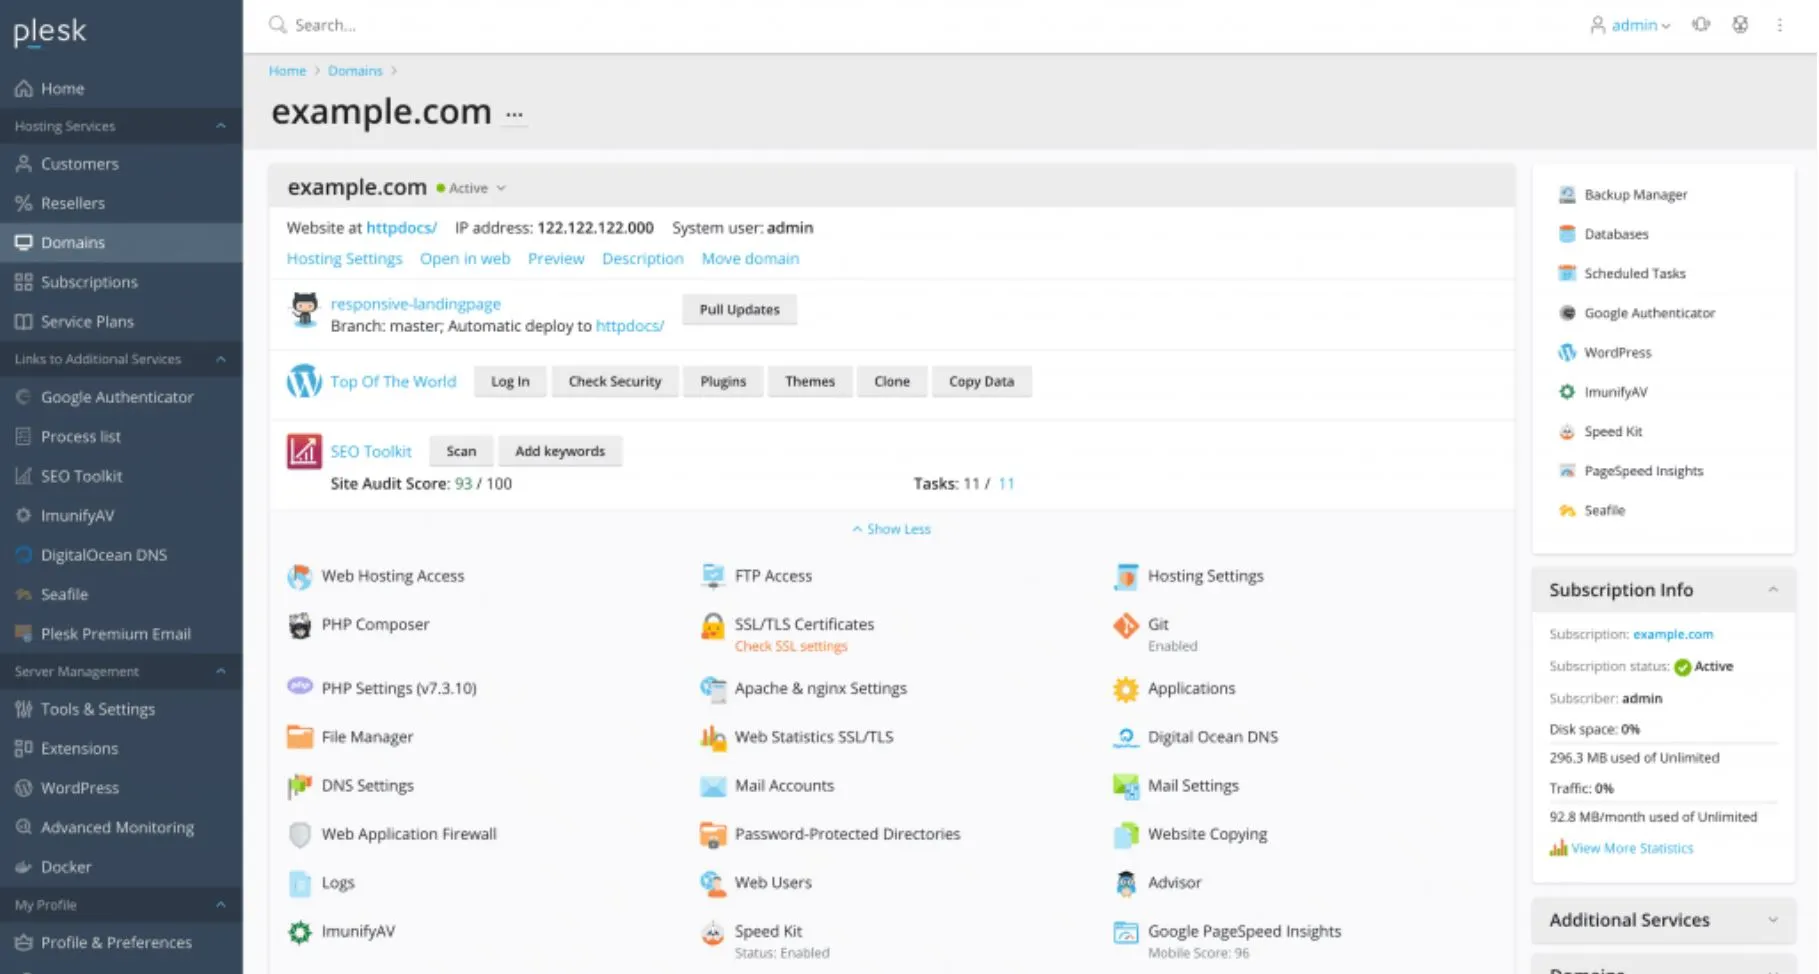
Task: Click the WordPress Log In button
Action: pos(510,382)
